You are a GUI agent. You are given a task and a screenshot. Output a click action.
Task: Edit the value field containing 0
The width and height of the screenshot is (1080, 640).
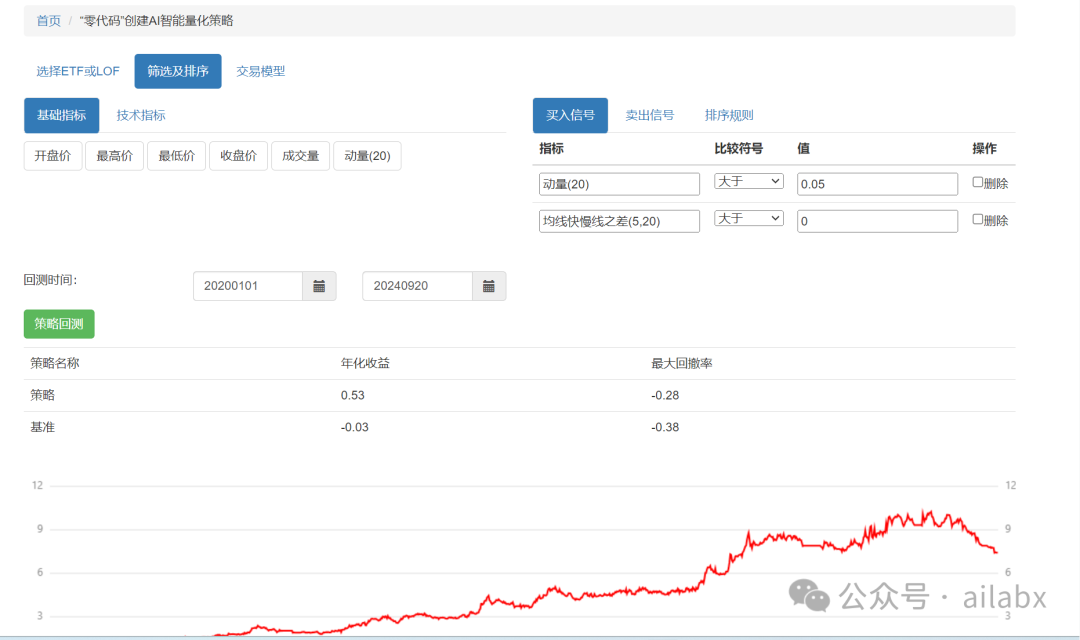point(878,221)
